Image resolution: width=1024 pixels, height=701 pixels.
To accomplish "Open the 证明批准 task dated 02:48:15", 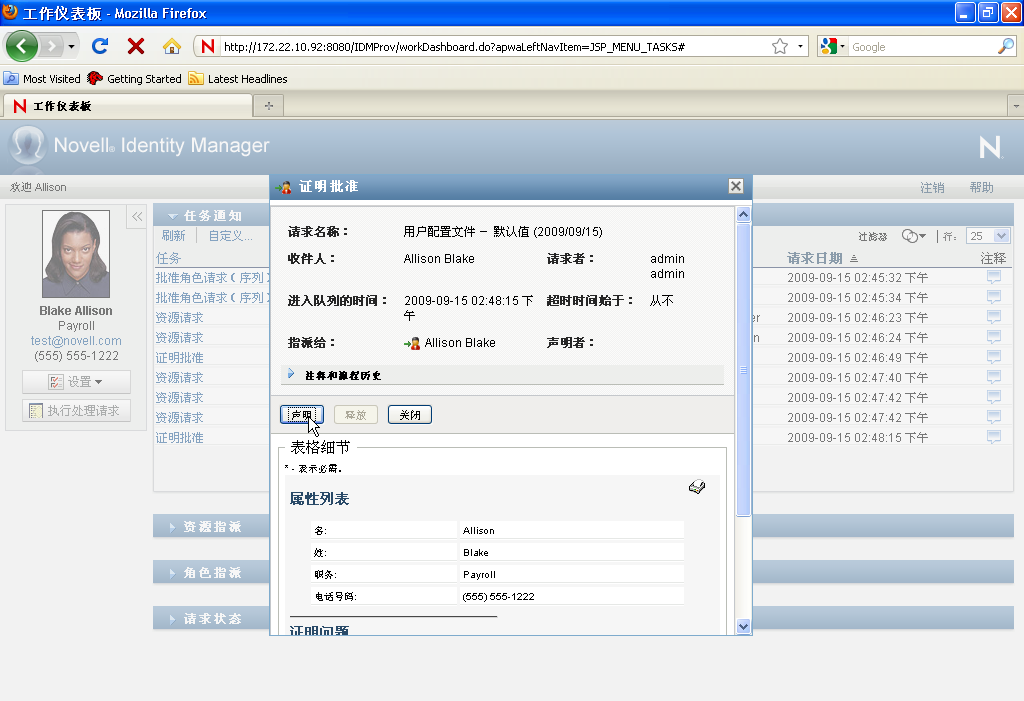I will 180,438.
